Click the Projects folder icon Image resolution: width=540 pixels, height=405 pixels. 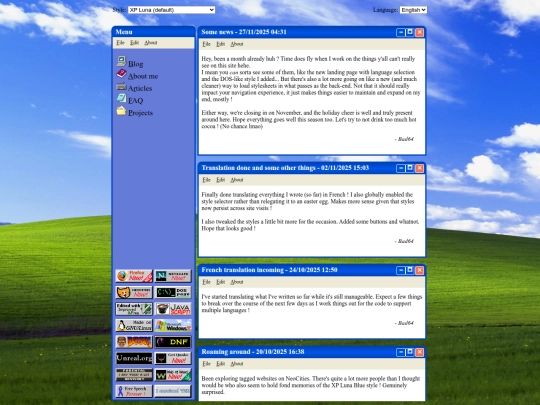coord(121,111)
